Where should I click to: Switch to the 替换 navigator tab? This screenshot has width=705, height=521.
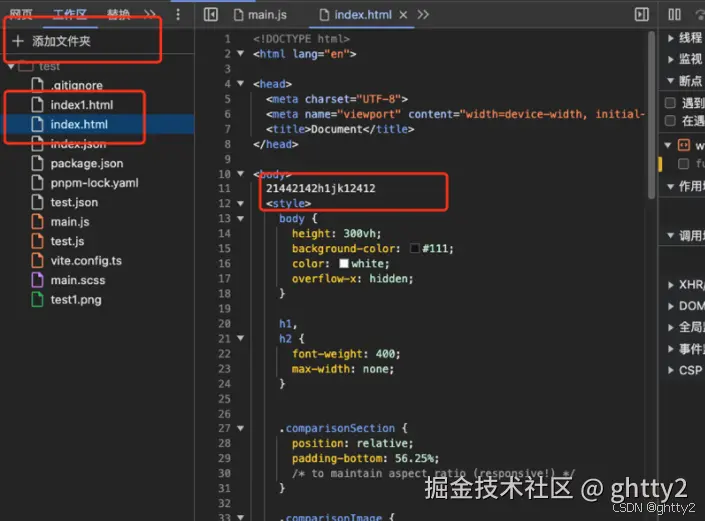pyautogui.click(x=119, y=15)
